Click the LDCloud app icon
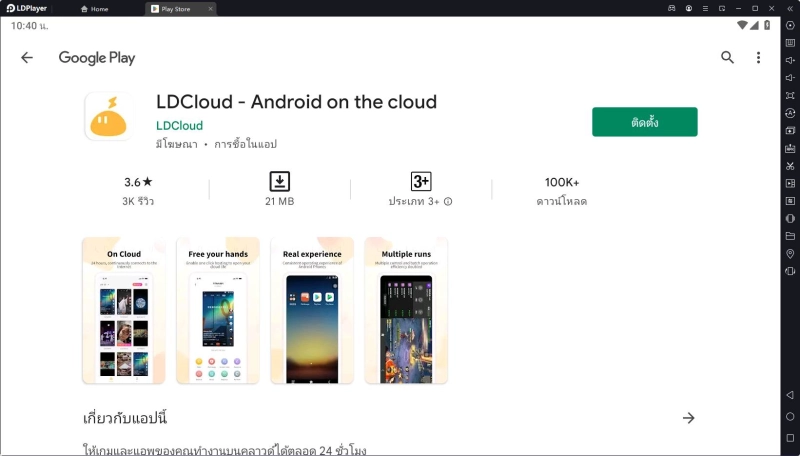 (x=109, y=116)
